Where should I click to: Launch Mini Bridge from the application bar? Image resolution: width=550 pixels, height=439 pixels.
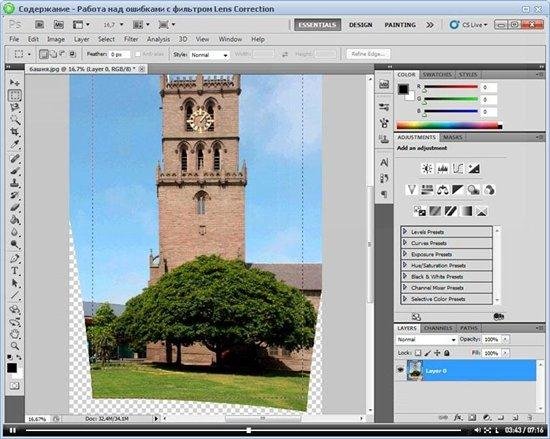[58, 25]
